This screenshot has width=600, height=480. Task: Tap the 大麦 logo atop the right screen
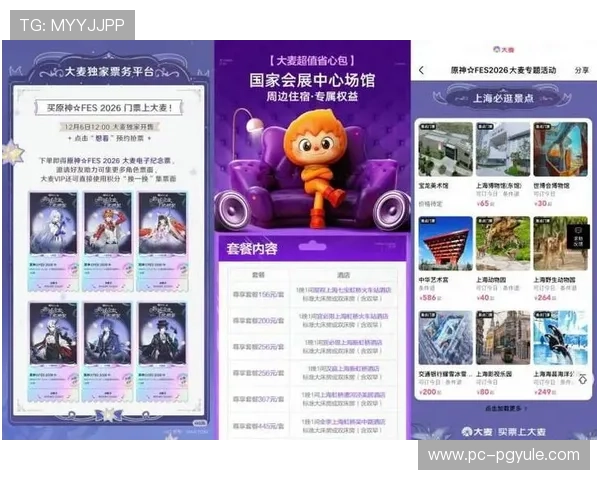point(503,49)
